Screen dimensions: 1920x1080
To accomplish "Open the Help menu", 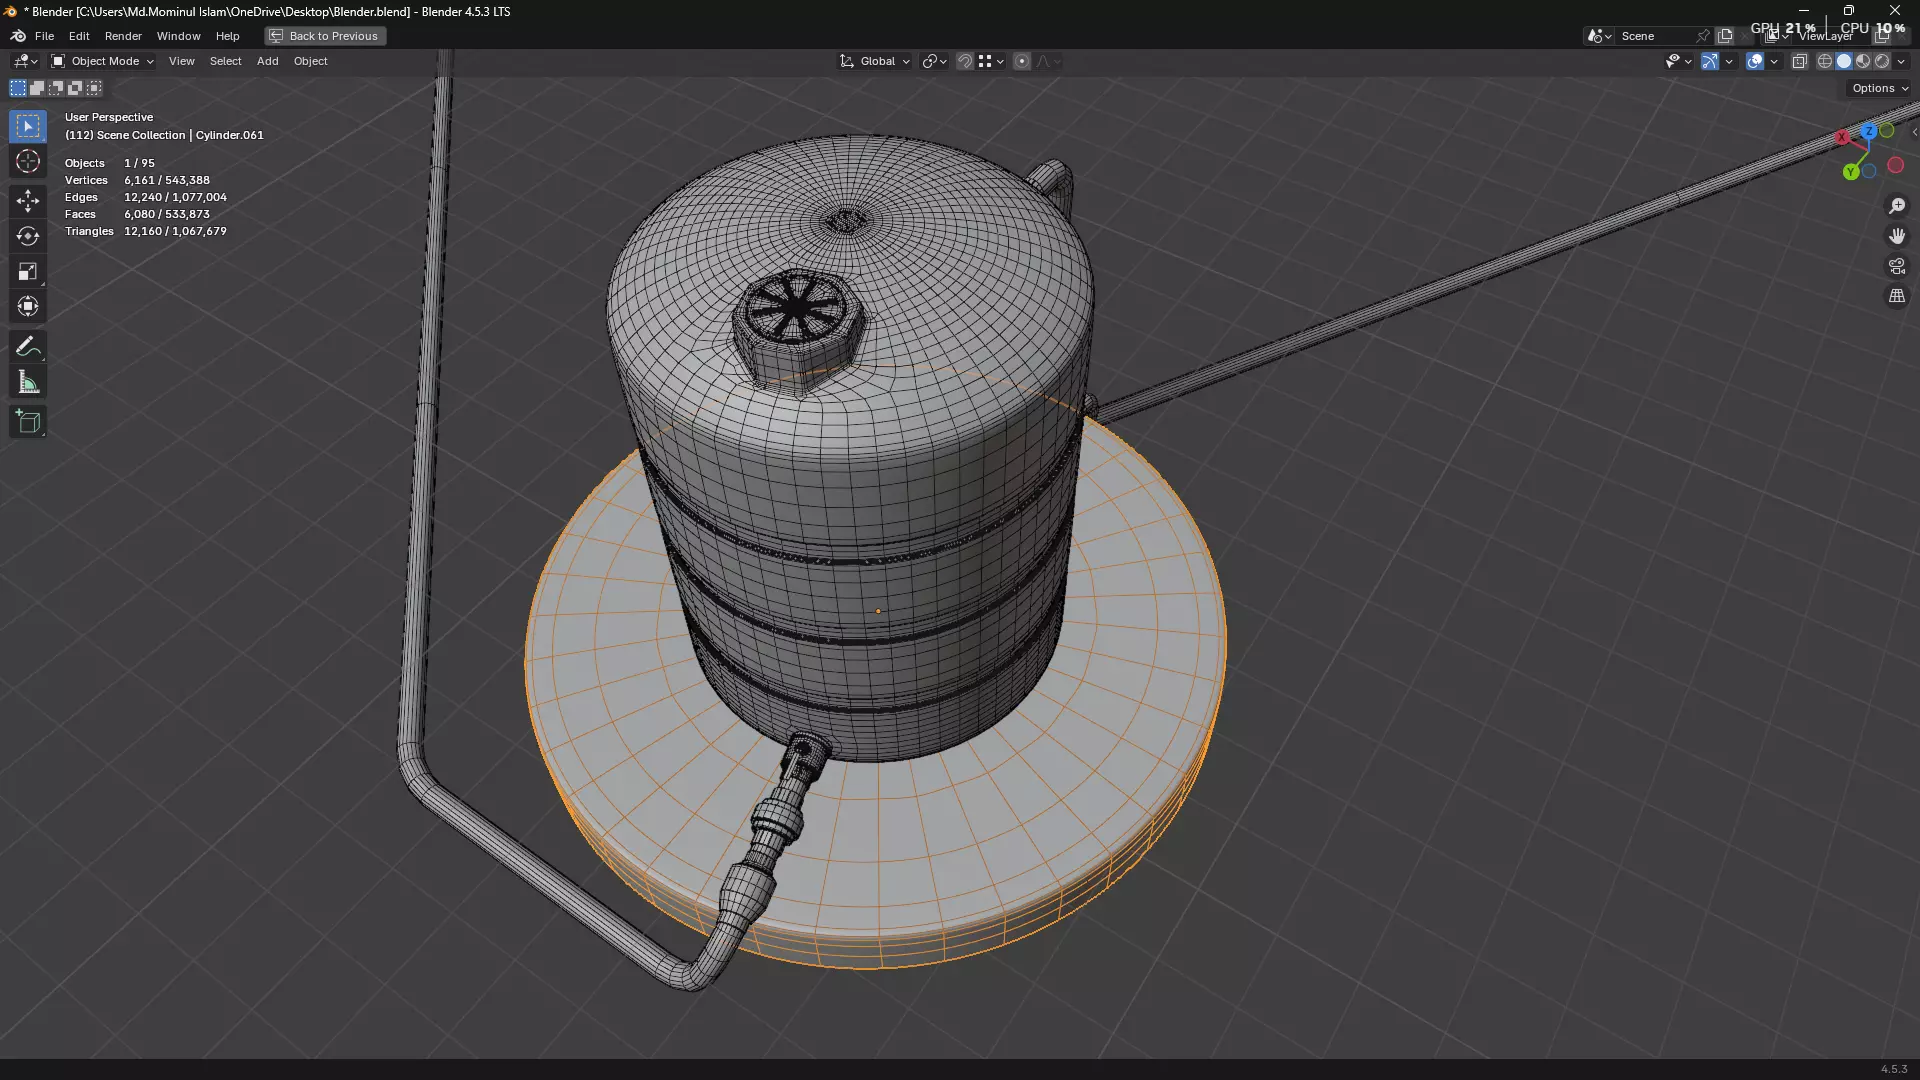I will (227, 36).
